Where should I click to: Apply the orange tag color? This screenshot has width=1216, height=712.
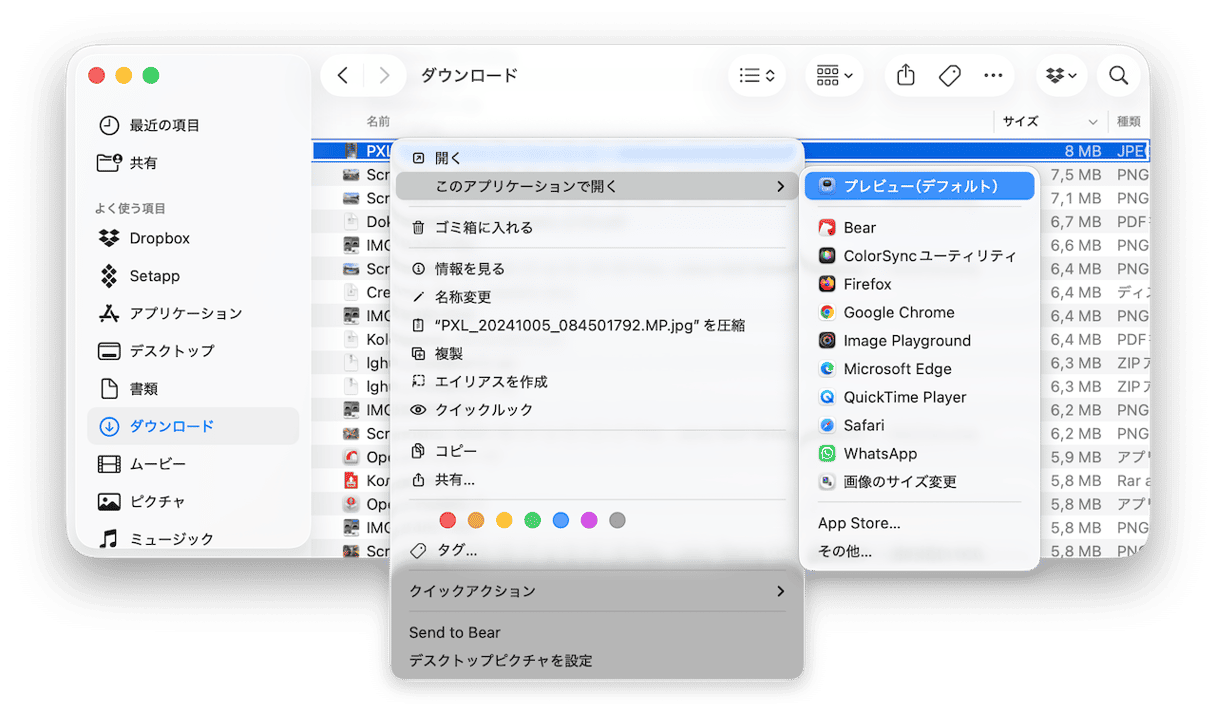point(476,520)
